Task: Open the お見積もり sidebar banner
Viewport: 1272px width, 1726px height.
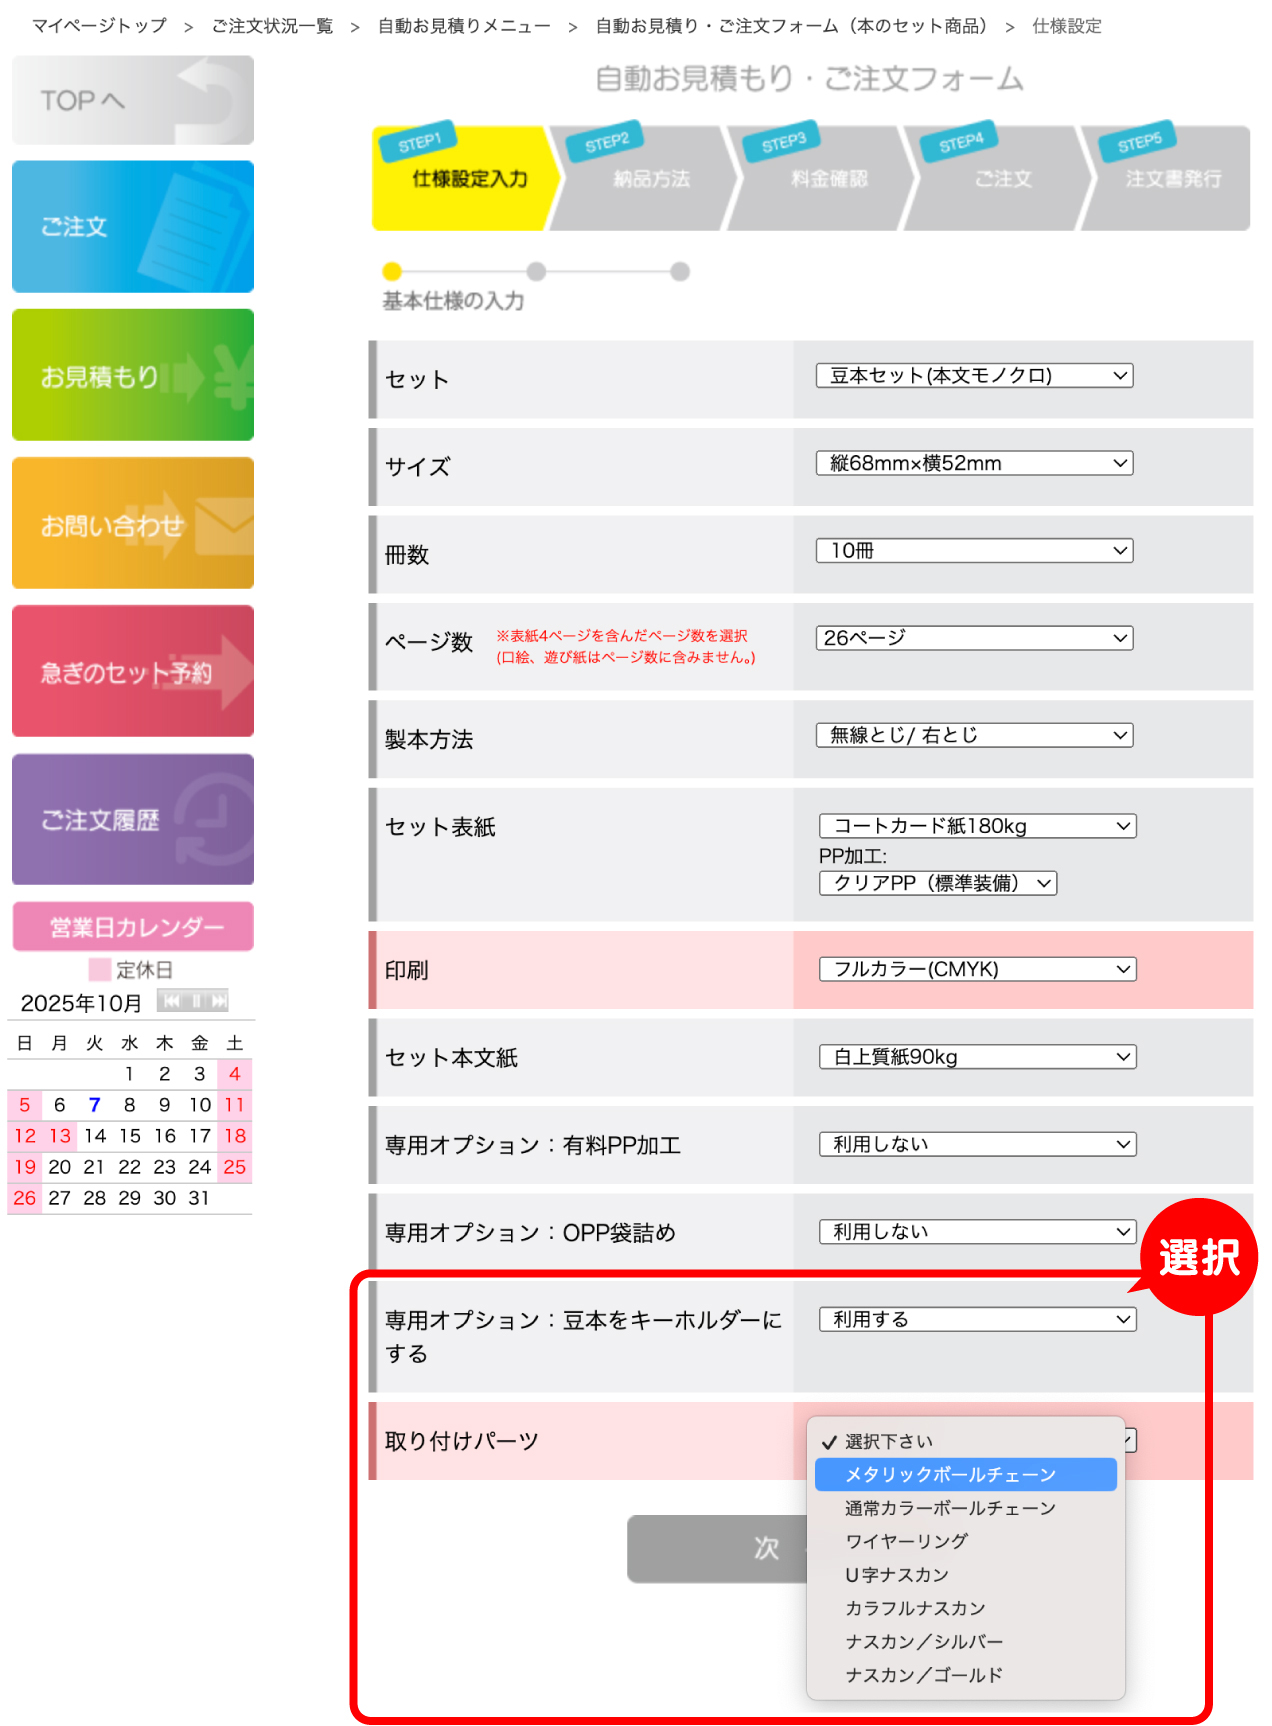Action: point(133,375)
